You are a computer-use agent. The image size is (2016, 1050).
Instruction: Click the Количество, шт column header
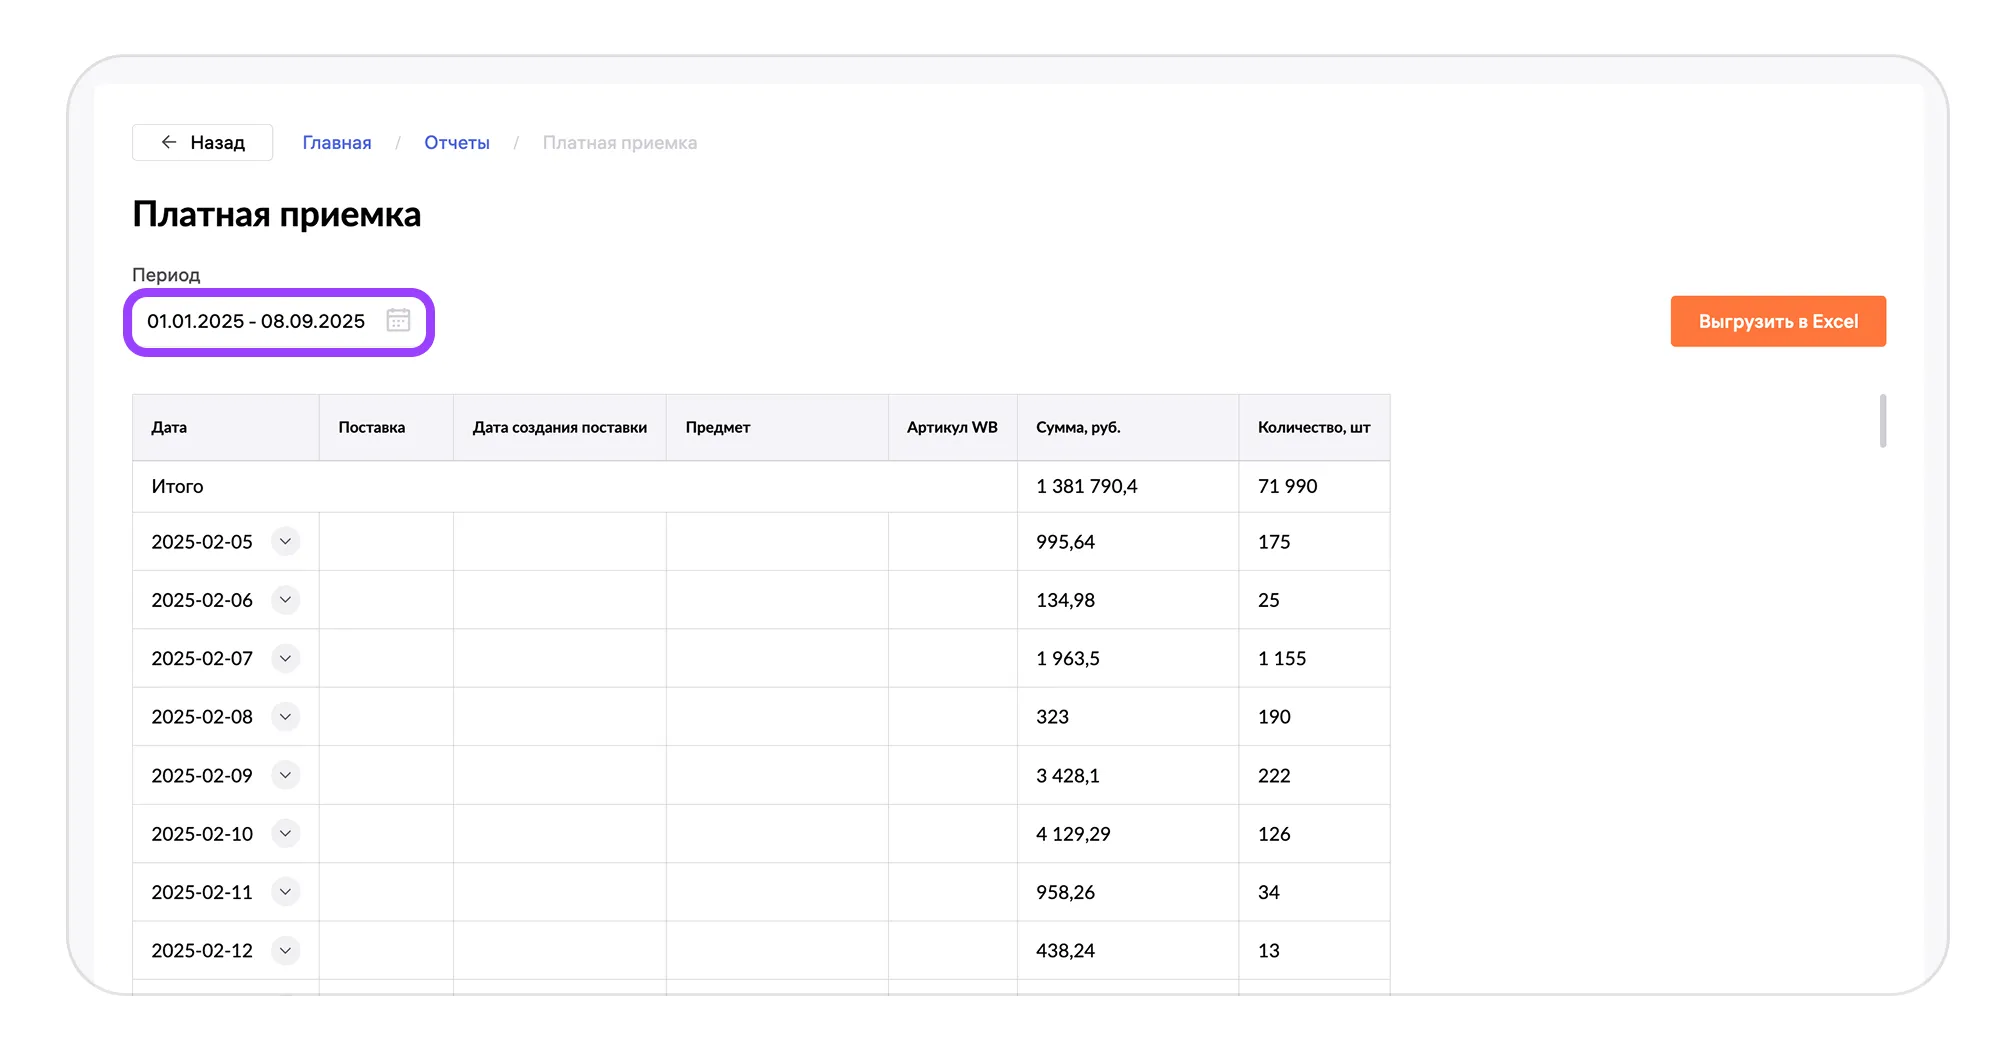(1313, 428)
